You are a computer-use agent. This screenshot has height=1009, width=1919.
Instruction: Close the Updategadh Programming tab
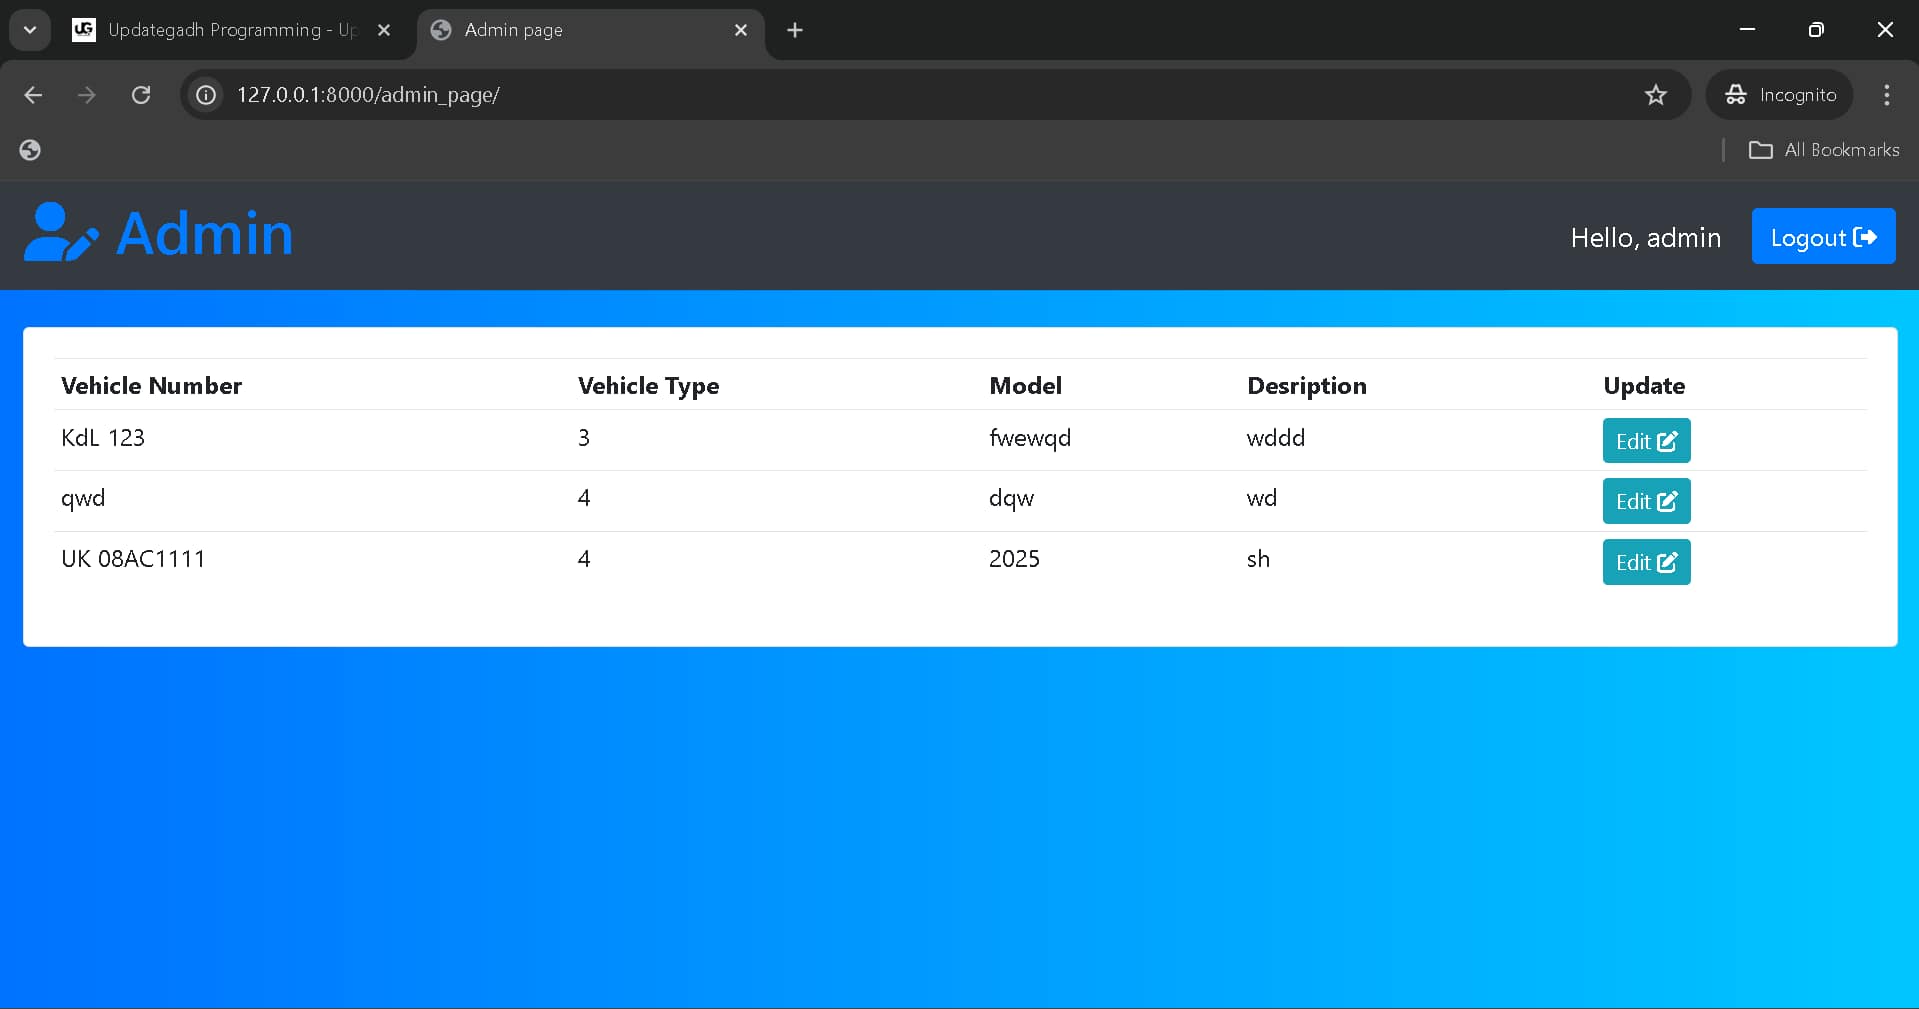click(384, 30)
